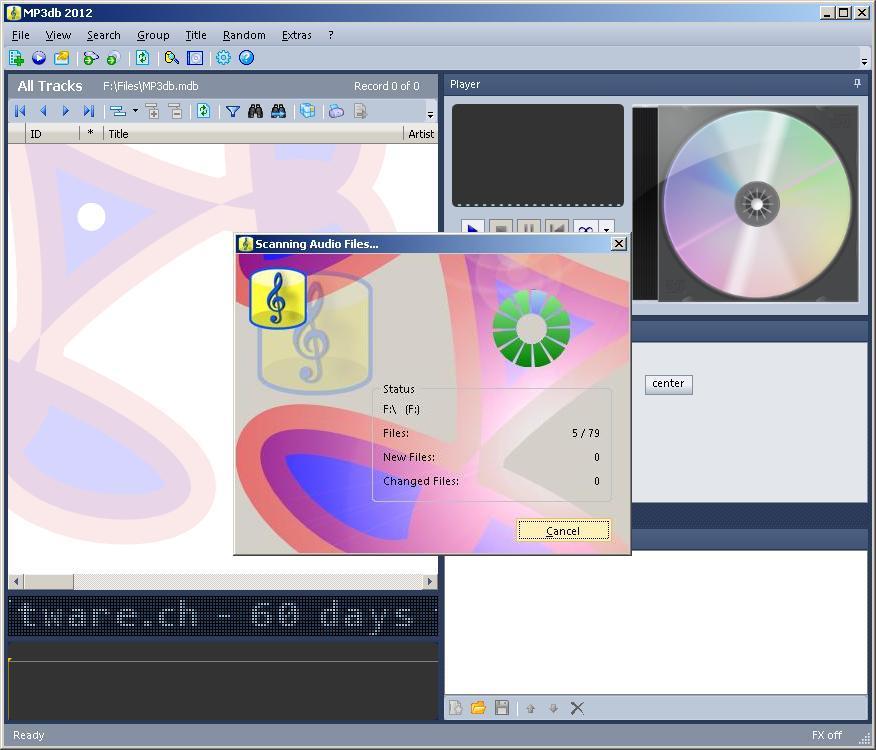876x750 pixels.
Task: Go to next record arrow in All Tracks
Action: pyautogui.click(x=65, y=111)
